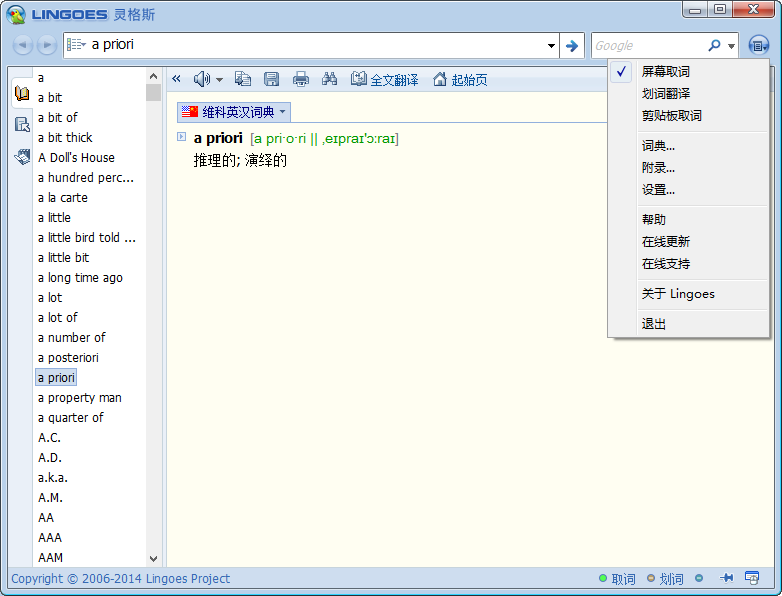Screen dimensions: 782x596
Task: Save the entry with the floppy disk icon
Action: coord(271,79)
